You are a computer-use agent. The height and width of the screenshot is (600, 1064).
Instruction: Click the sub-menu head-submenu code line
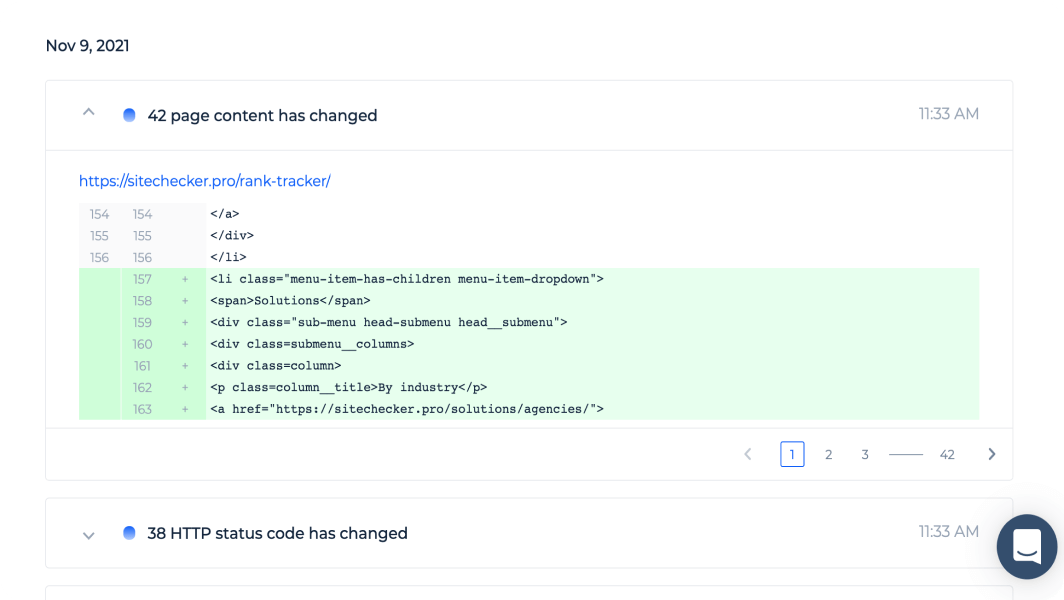[x=389, y=322]
